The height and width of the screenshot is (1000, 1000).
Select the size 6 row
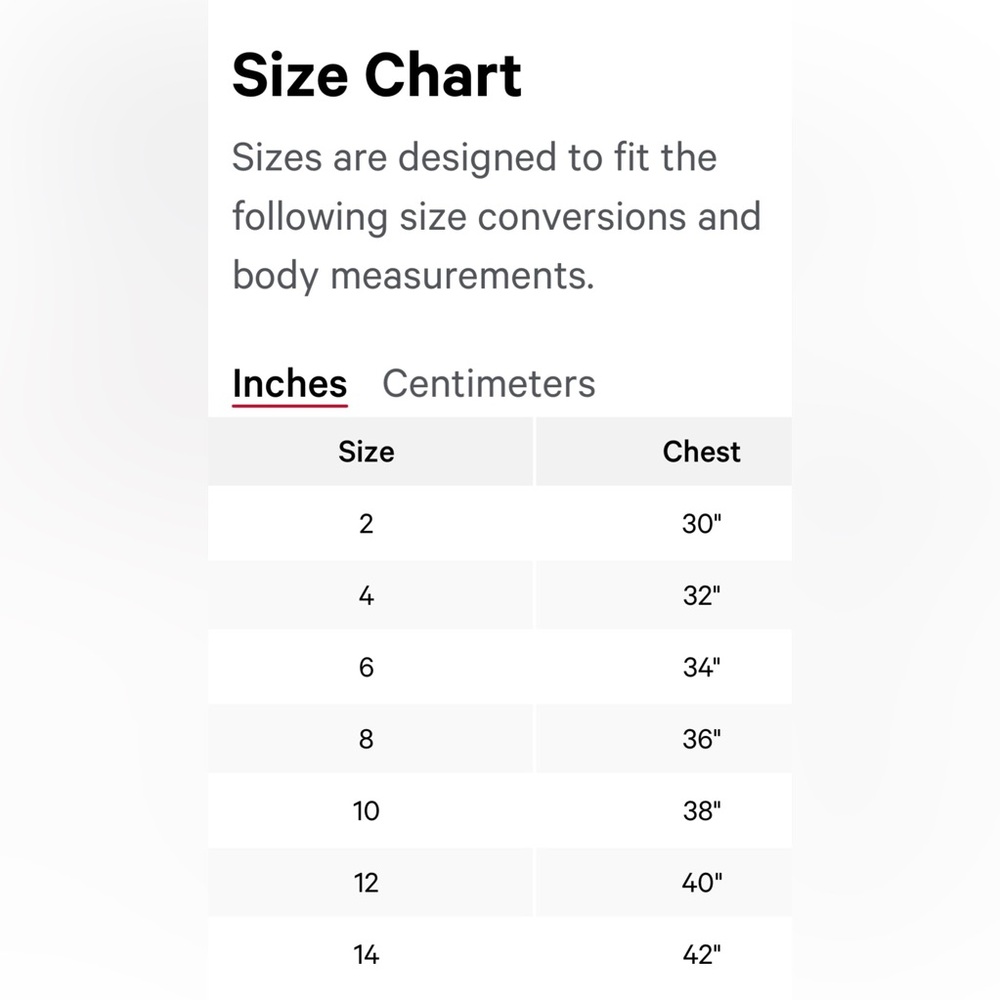(500, 667)
